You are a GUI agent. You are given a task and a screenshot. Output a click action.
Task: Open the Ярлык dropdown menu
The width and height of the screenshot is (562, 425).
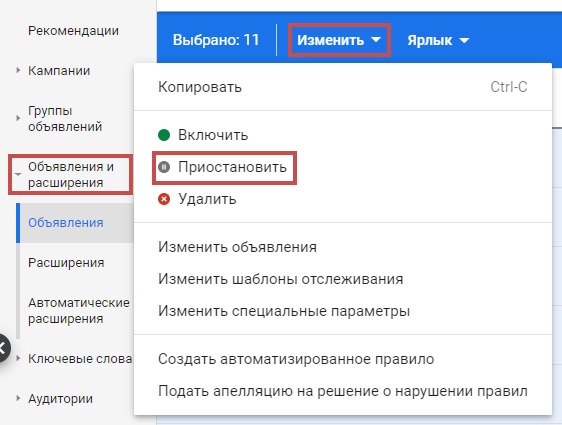point(438,40)
